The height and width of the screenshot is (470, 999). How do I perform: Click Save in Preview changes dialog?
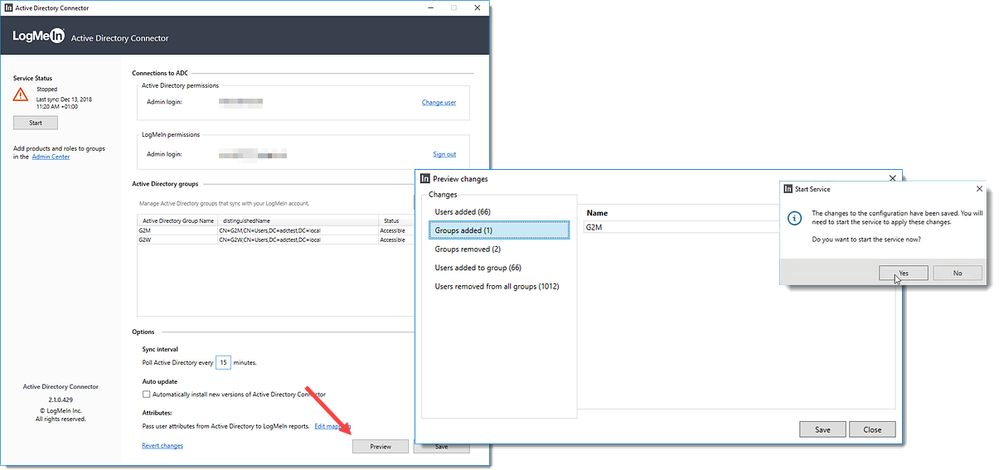[x=823, y=429]
